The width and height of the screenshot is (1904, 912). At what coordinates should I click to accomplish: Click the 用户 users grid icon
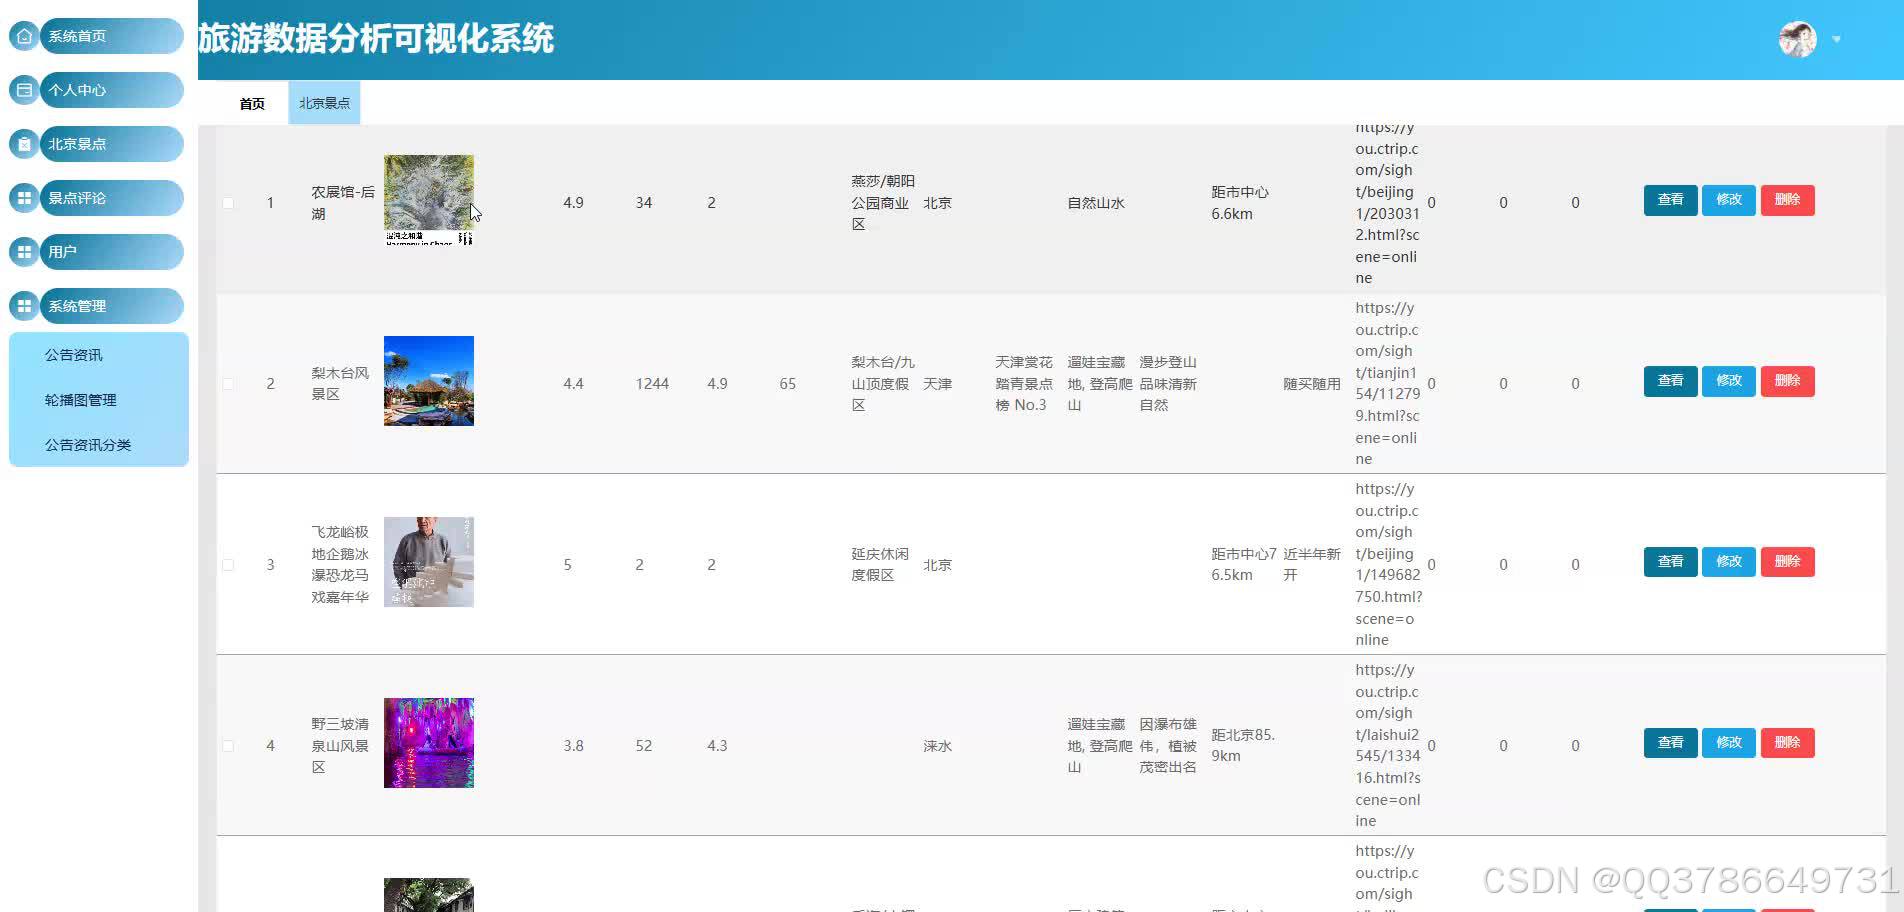[24, 252]
